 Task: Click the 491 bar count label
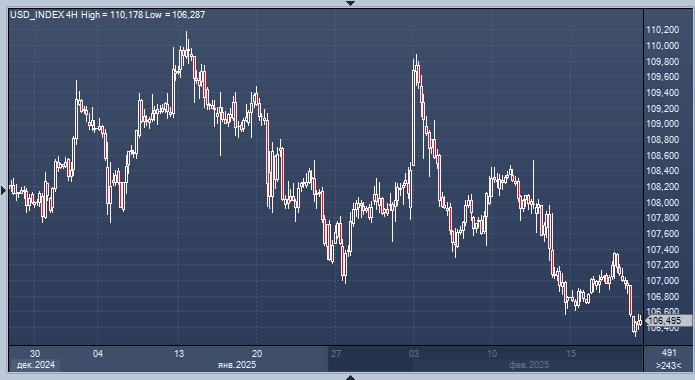pyautogui.click(x=669, y=353)
